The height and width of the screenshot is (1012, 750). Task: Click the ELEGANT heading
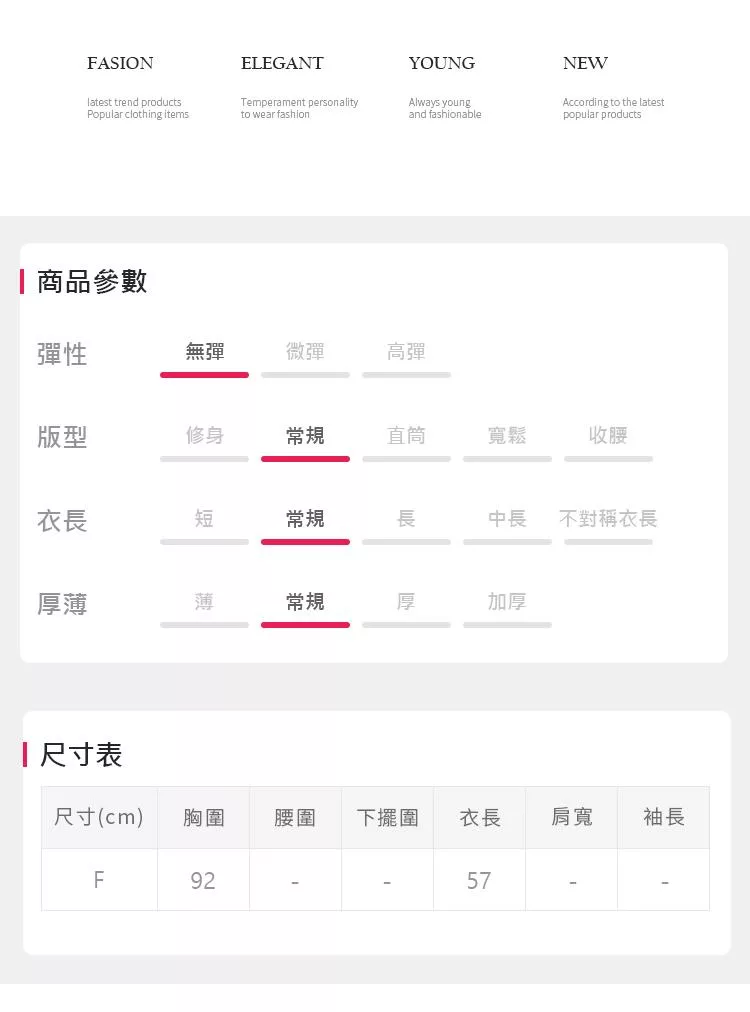[282, 63]
